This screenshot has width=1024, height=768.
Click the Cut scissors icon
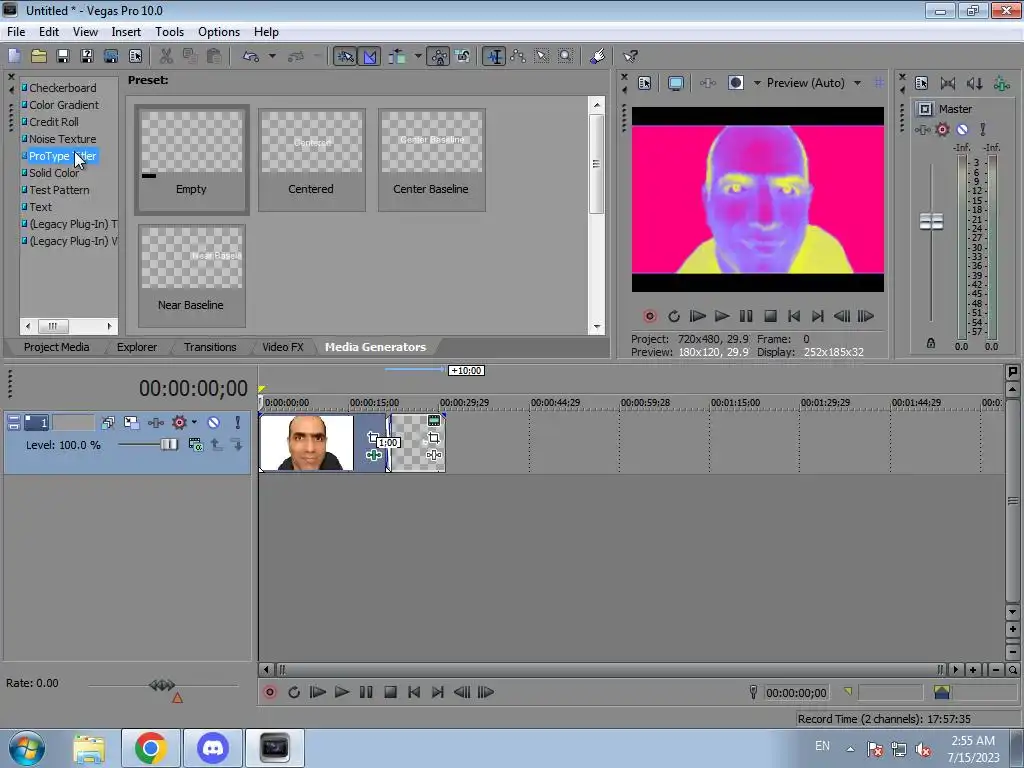167,56
